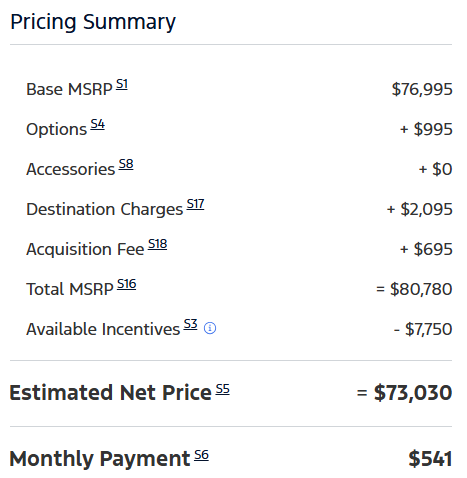Click the Monthly Payment value $541
The width and height of the screenshot is (467, 478).
click(430, 459)
